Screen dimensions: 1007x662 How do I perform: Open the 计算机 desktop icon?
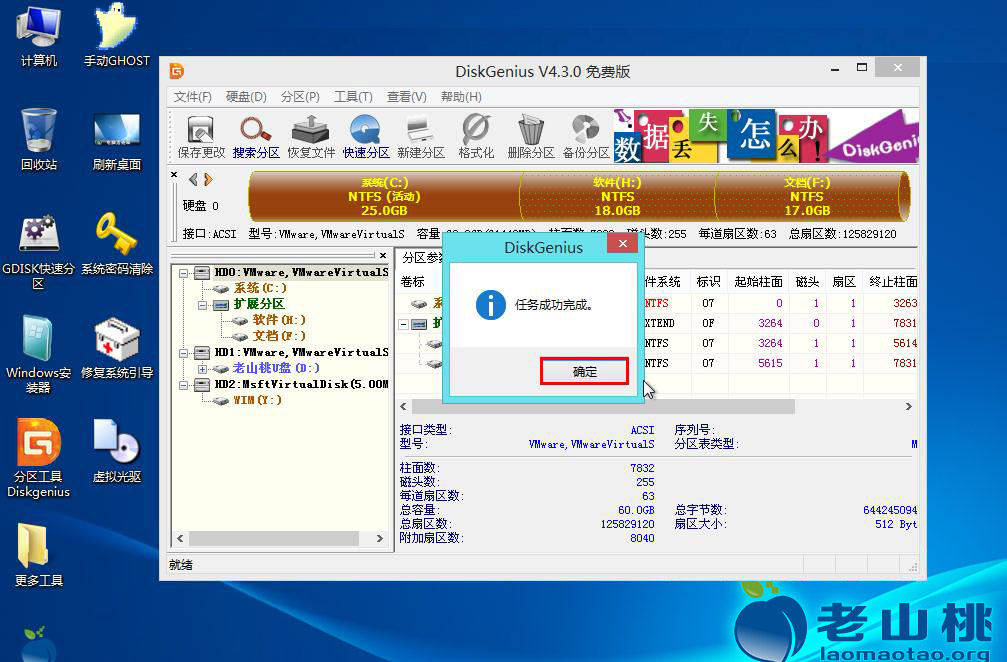[x=39, y=35]
